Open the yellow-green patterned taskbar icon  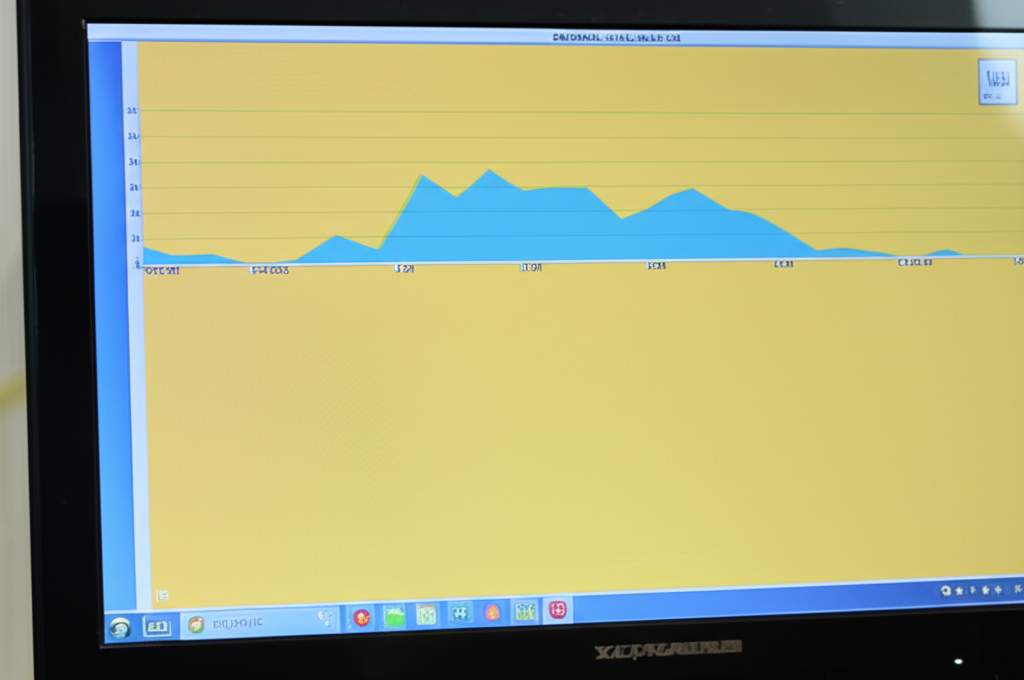[525, 611]
